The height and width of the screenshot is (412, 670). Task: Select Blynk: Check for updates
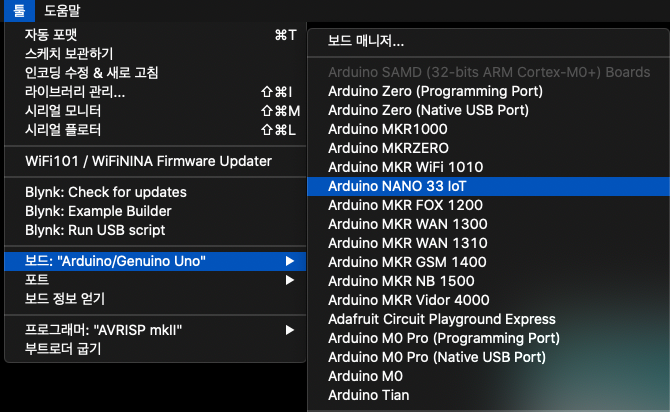(x=155, y=192)
